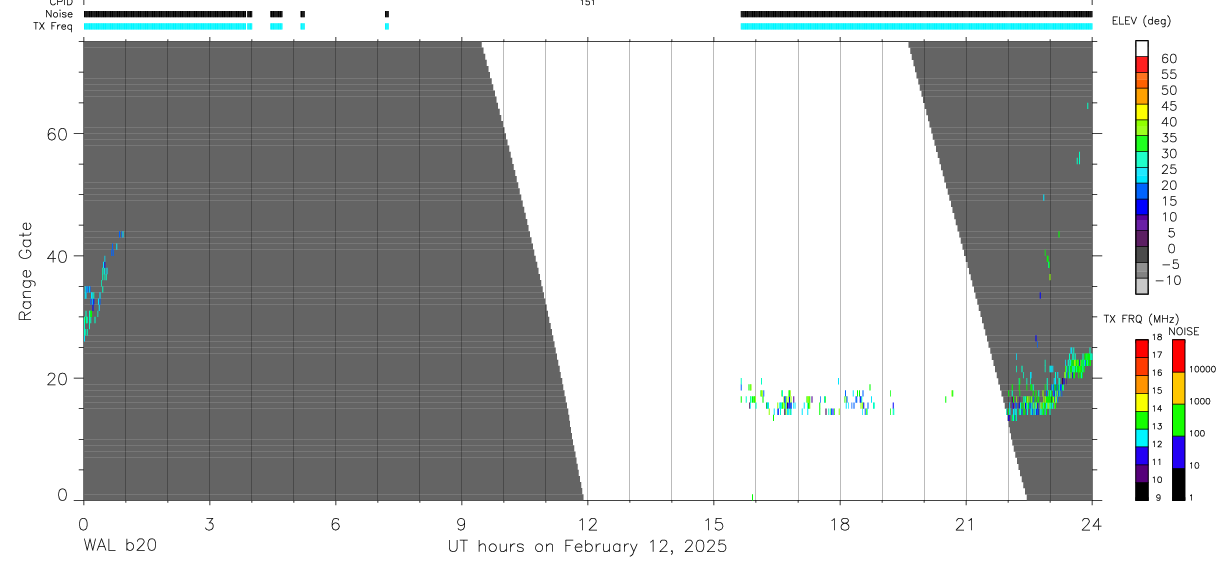Click the 'Noise' row label at top left

(x=59, y=14)
